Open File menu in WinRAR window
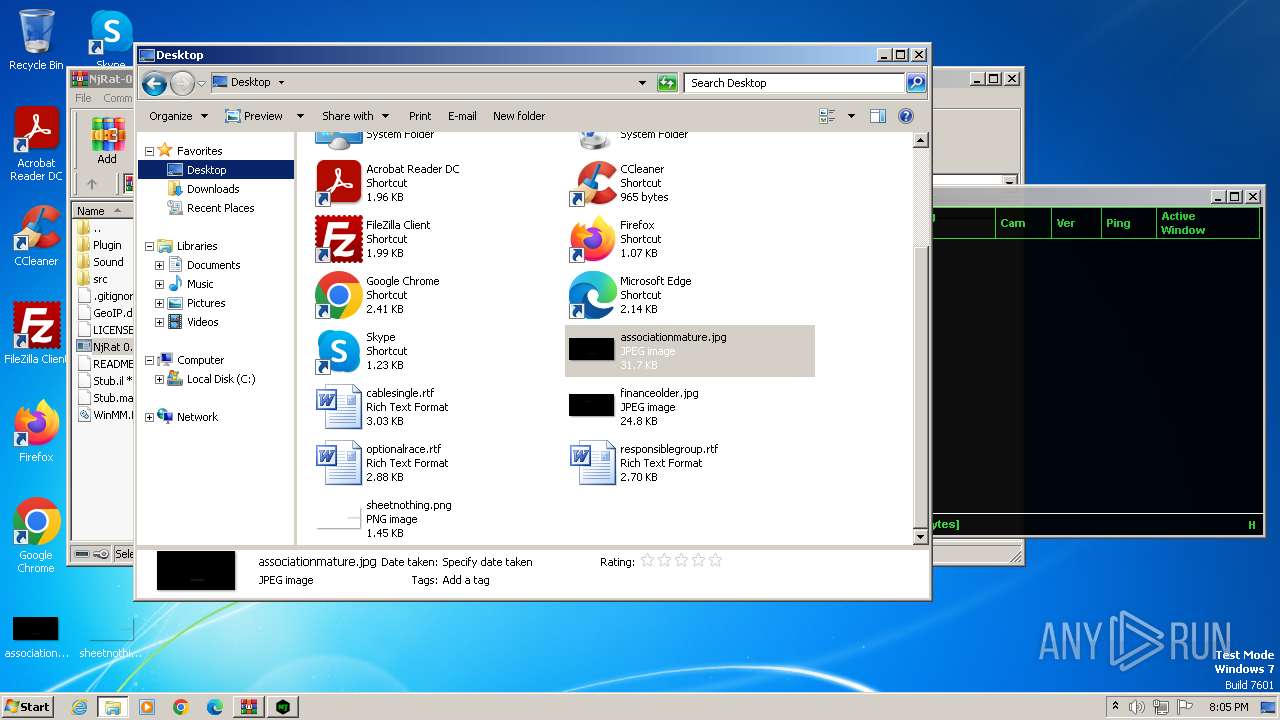This screenshot has width=1280, height=720. 83,98
